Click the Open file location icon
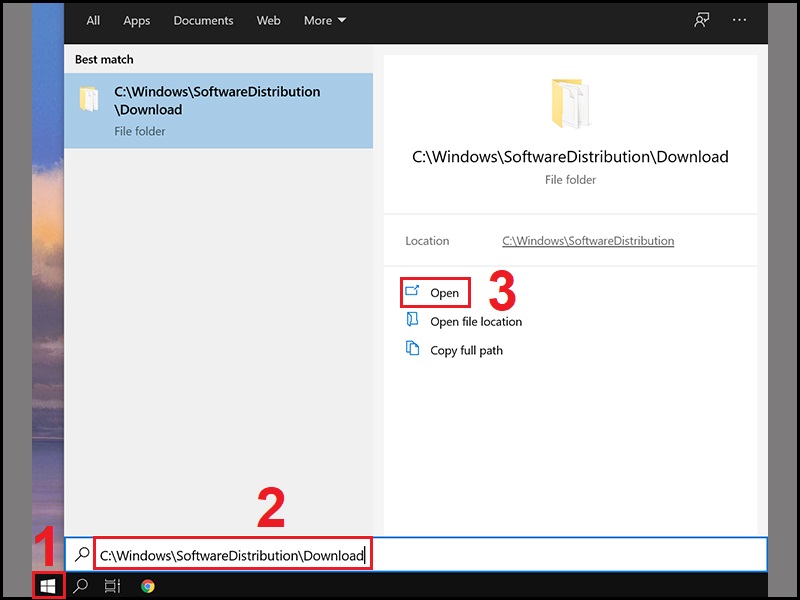This screenshot has width=800, height=600. (412, 320)
